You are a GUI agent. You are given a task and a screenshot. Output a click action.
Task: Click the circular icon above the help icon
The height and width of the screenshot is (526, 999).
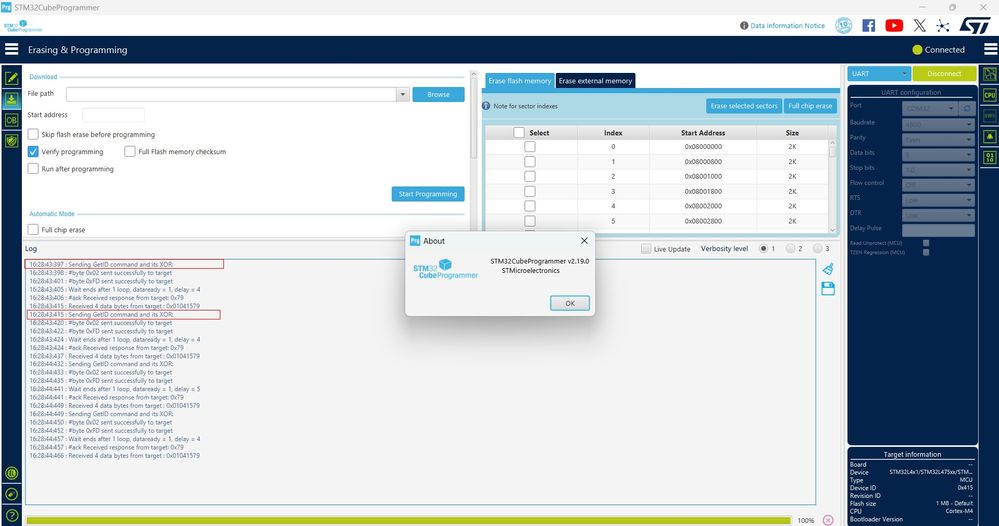11,494
